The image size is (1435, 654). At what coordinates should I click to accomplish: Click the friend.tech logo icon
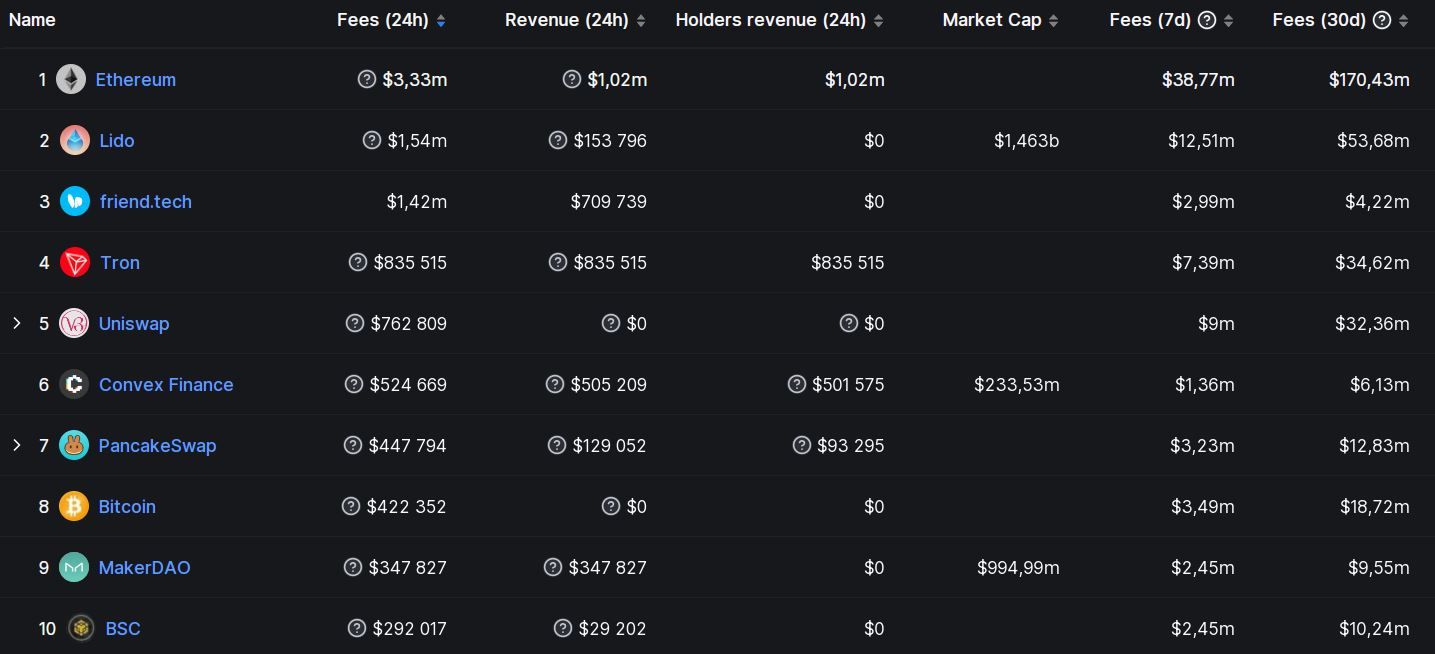pyautogui.click(x=75, y=202)
